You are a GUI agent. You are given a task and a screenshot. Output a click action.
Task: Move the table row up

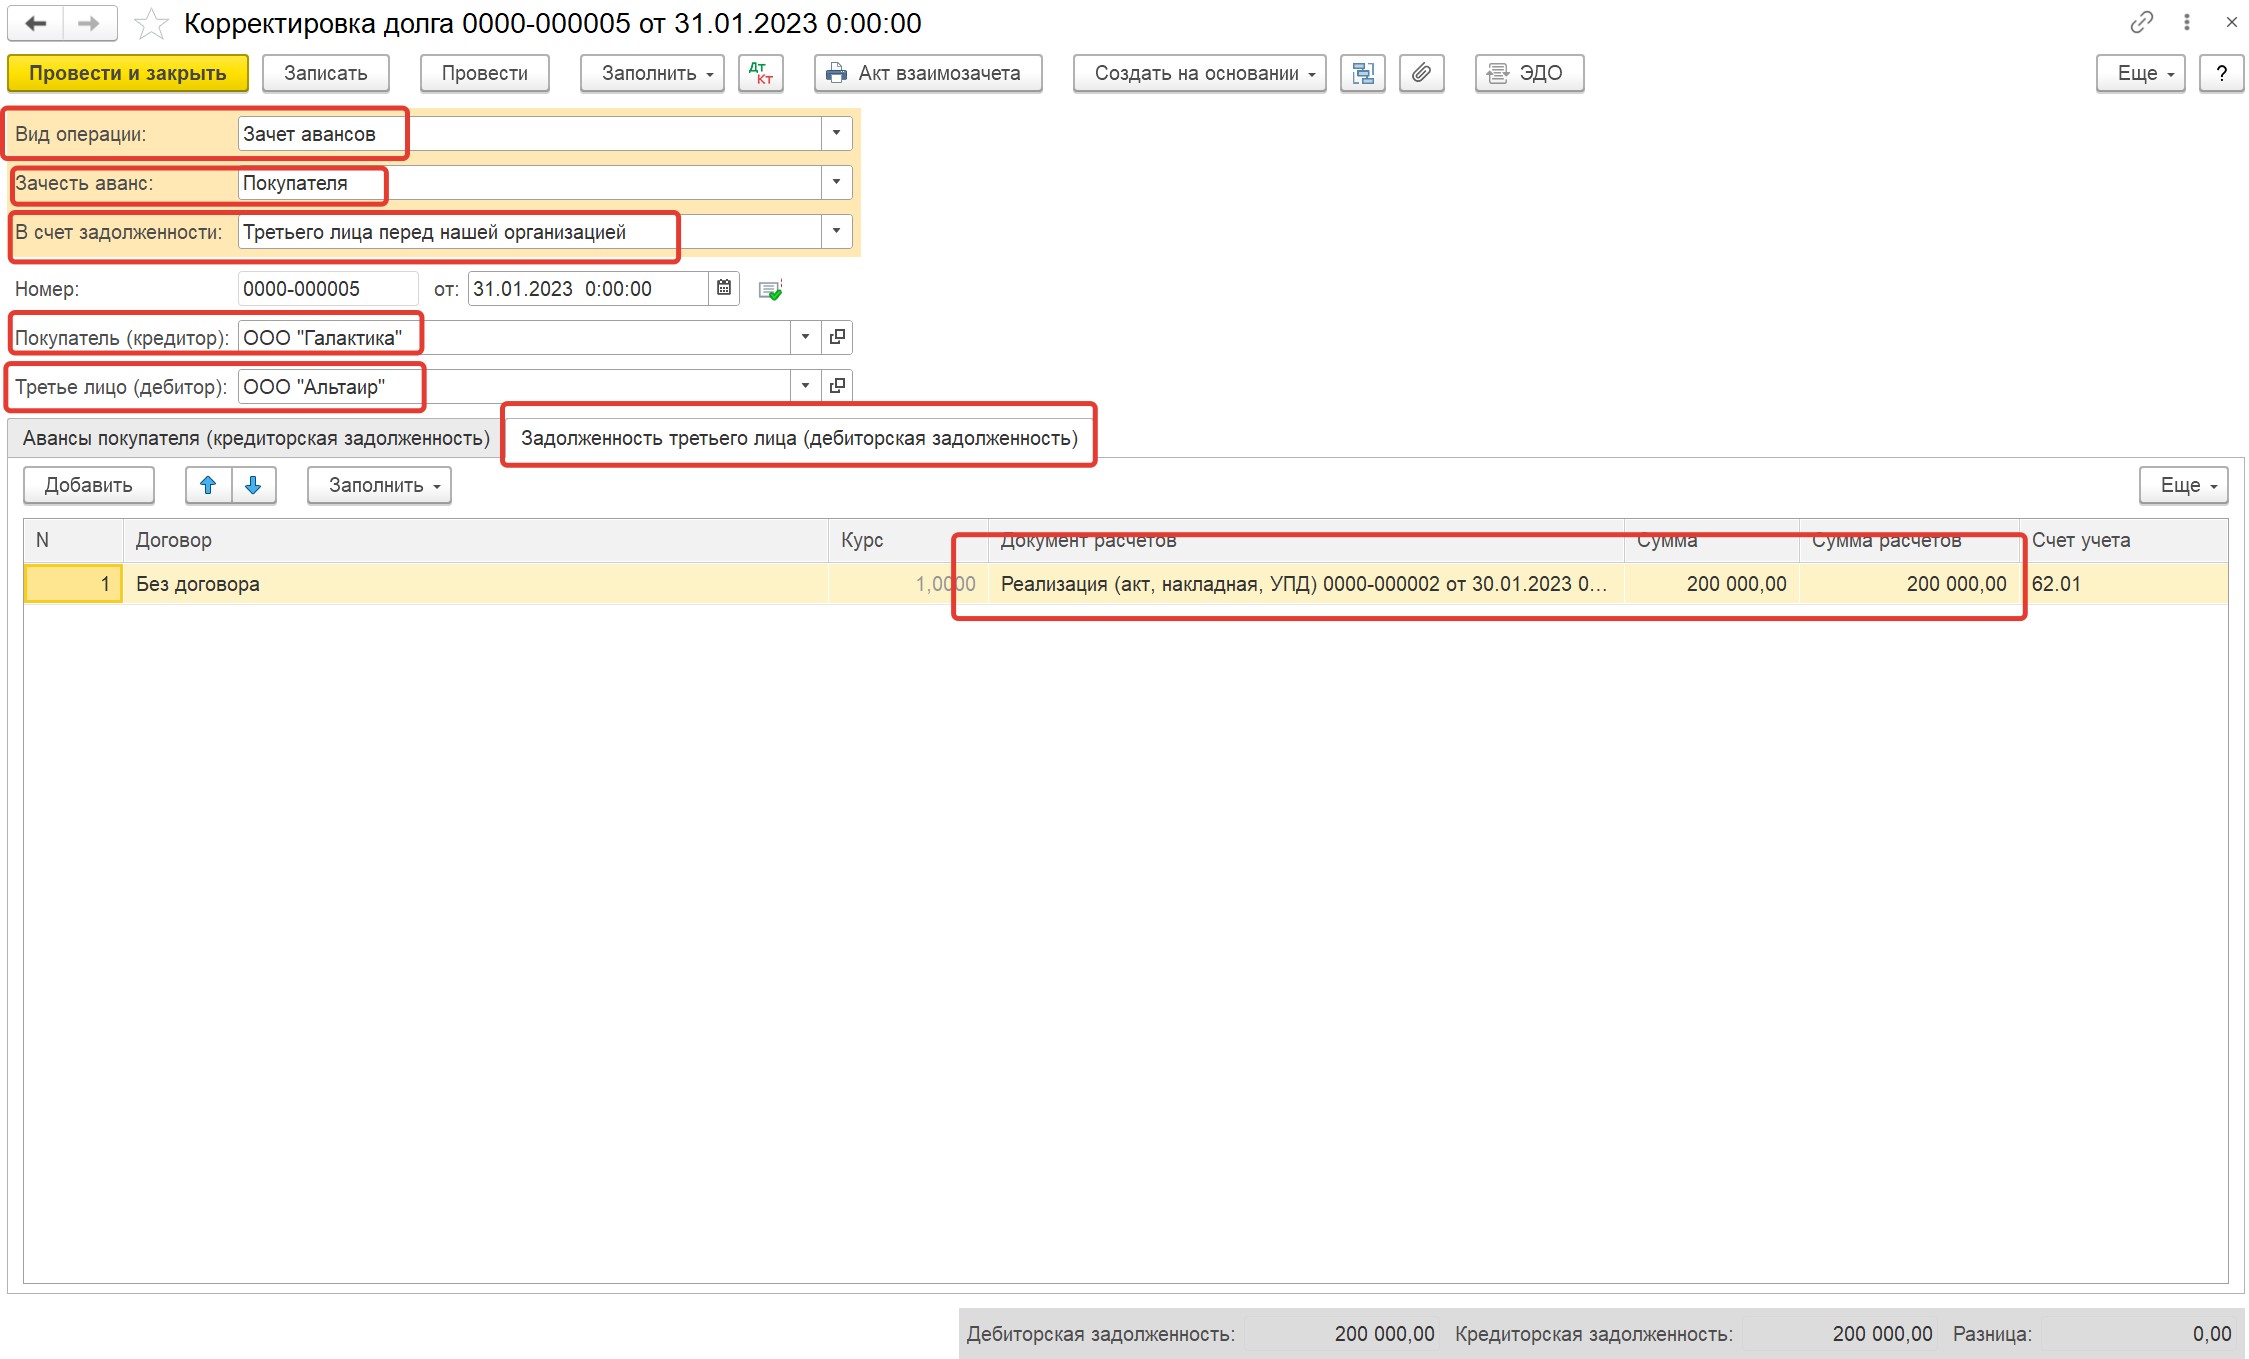(x=208, y=485)
